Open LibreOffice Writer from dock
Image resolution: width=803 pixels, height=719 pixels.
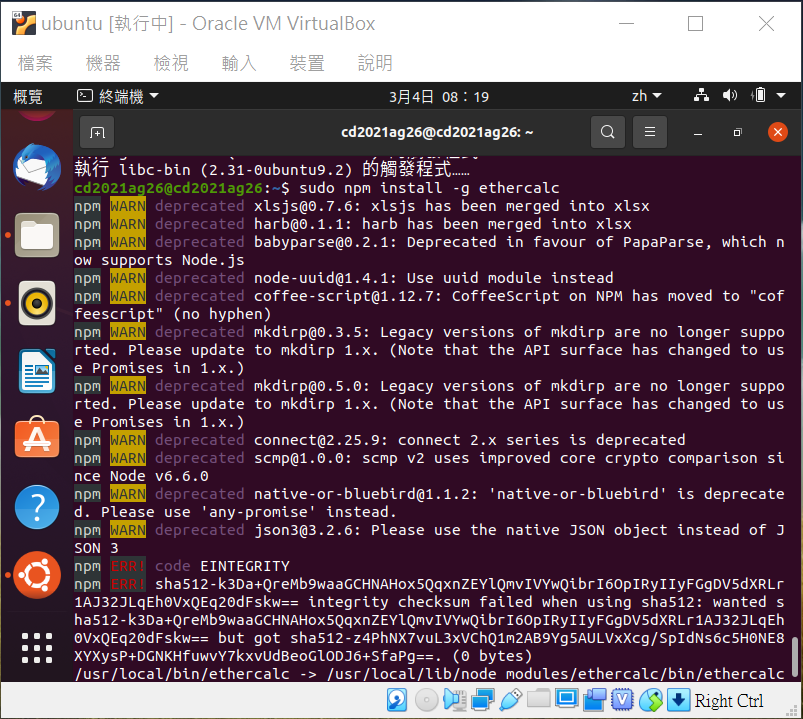[37, 371]
